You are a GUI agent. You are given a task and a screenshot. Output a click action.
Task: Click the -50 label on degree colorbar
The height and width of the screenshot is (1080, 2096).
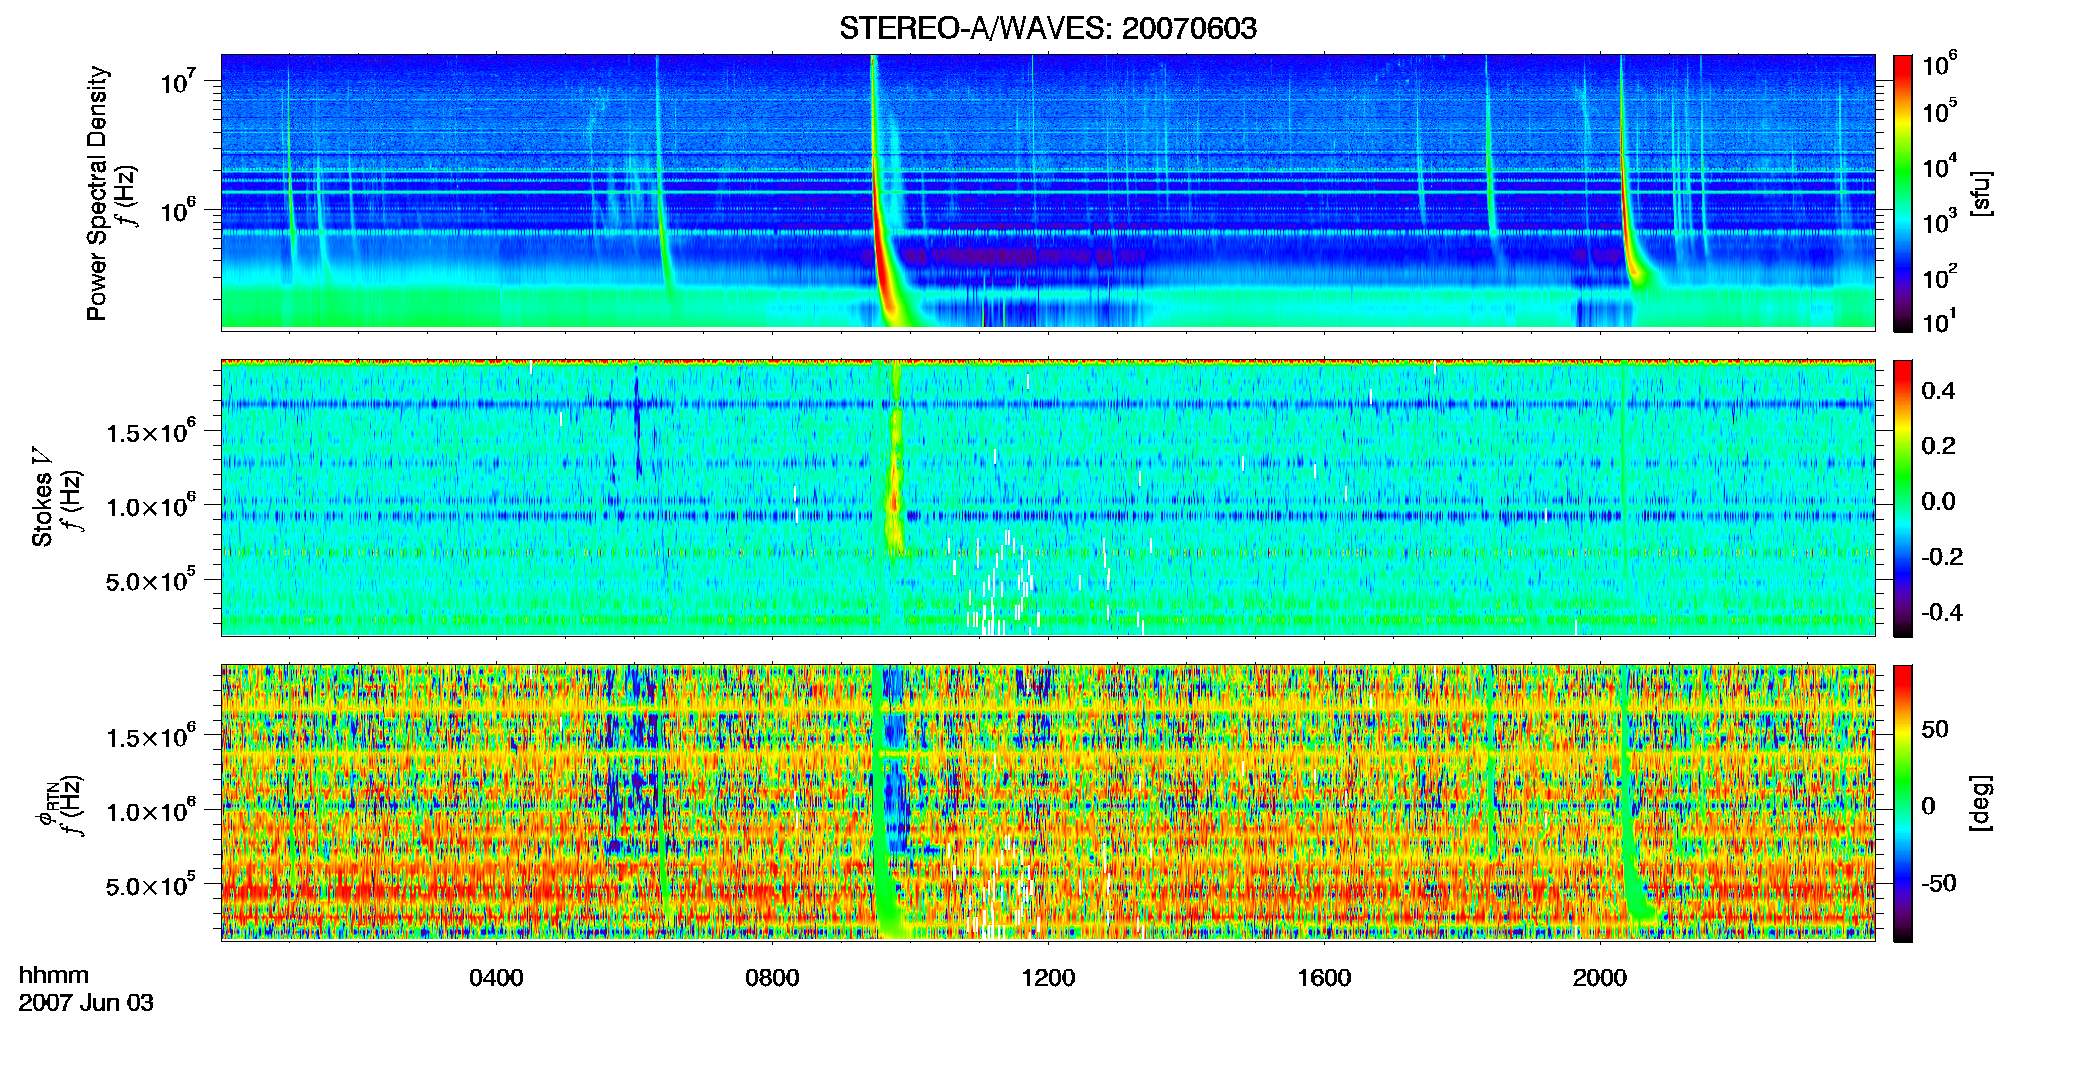click(1939, 883)
